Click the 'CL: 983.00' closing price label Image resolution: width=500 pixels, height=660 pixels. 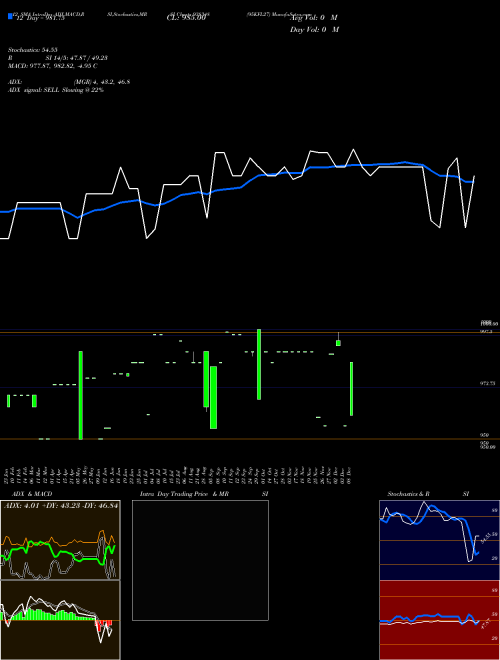(x=186, y=18)
